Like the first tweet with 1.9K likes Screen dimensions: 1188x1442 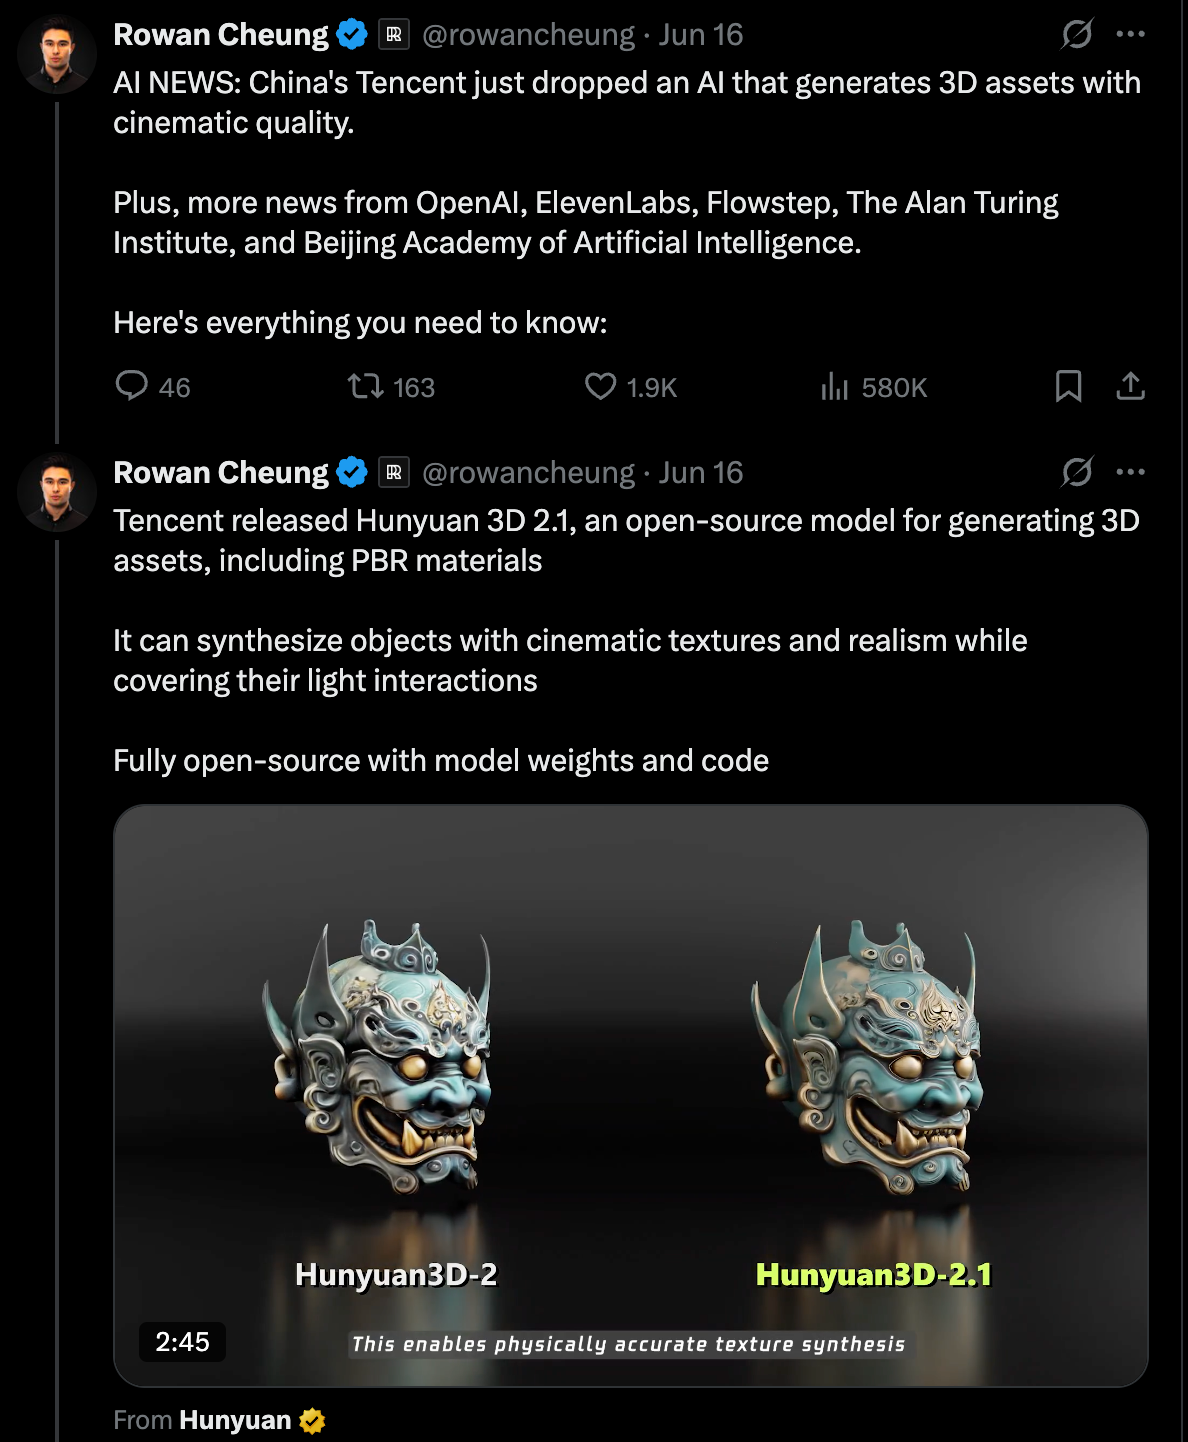click(631, 387)
